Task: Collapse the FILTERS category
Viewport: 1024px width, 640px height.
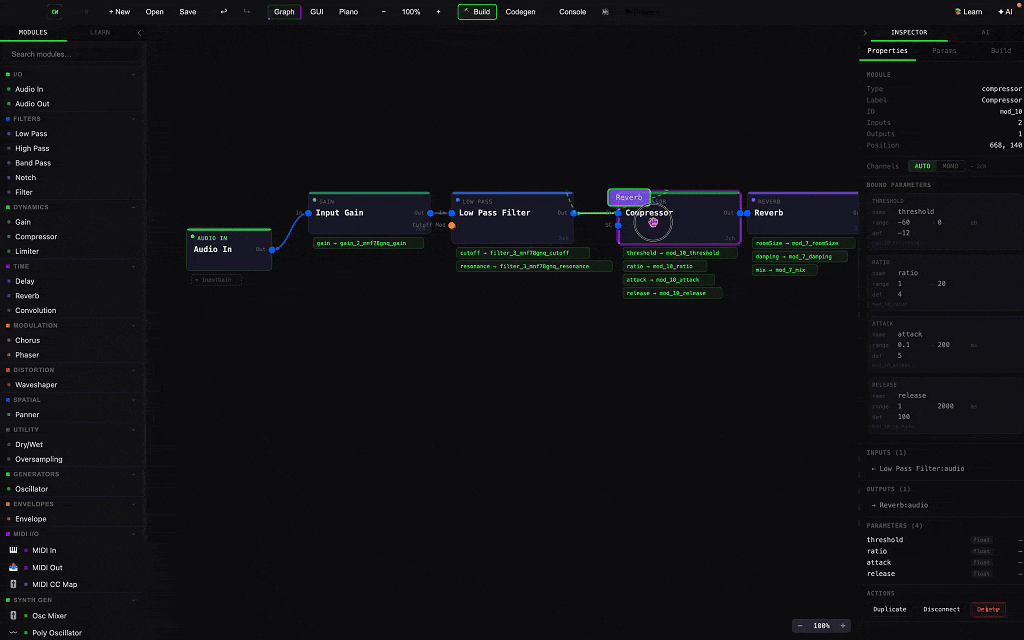Action: click(132, 118)
